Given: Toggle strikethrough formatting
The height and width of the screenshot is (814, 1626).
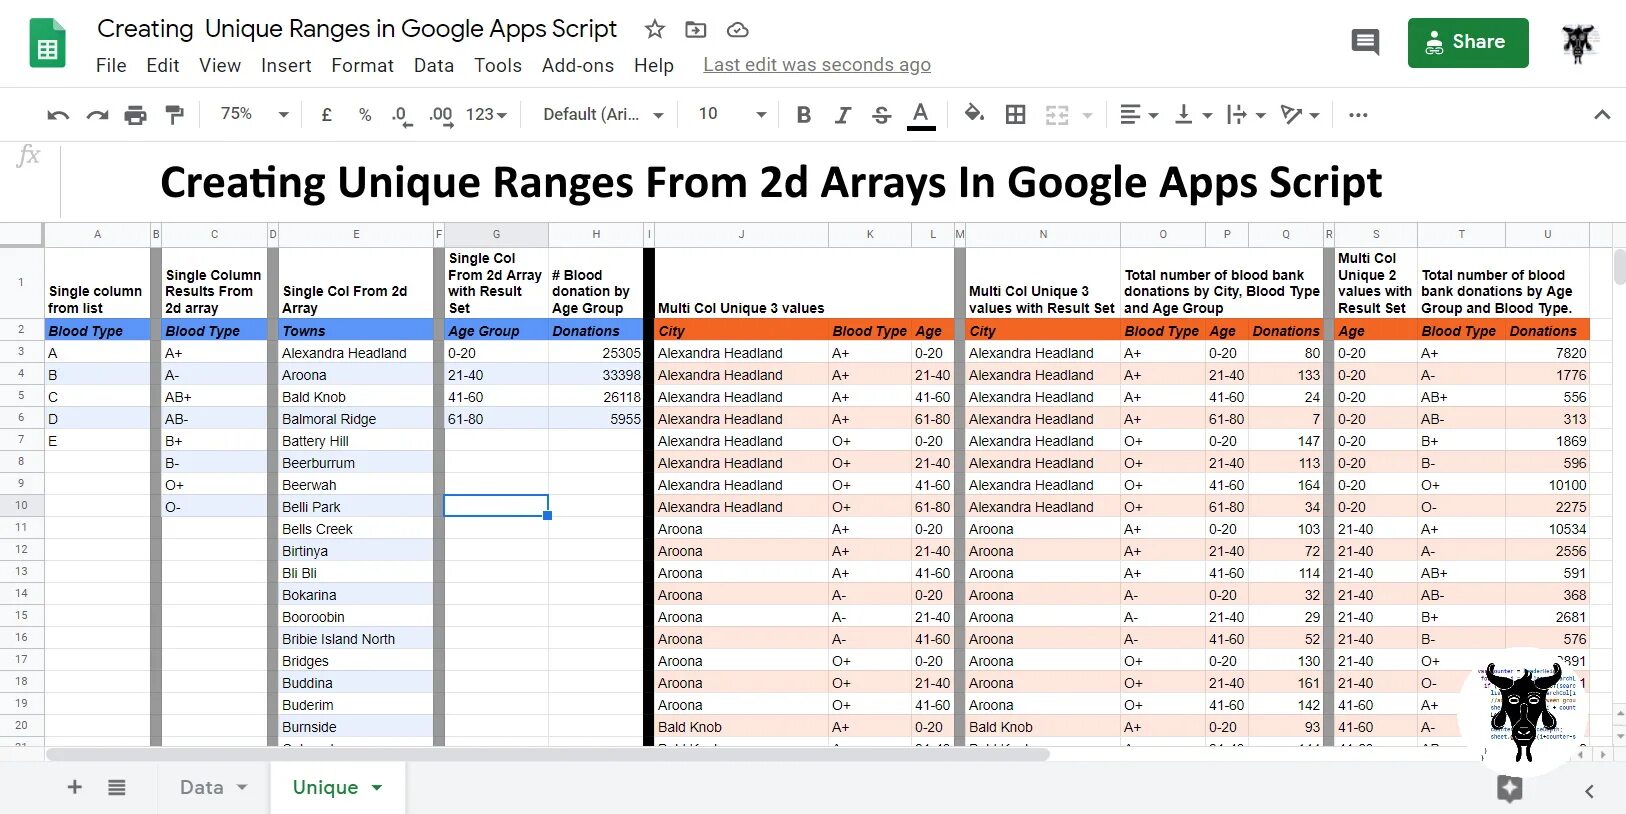Looking at the screenshot, I should pyautogui.click(x=881, y=115).
